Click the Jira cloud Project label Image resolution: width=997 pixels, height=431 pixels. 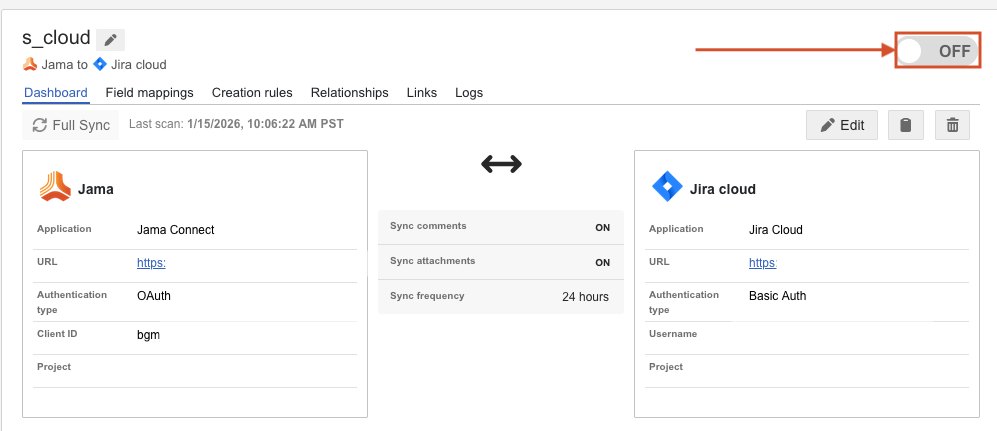pyautogui.click(x=666, y=367)
